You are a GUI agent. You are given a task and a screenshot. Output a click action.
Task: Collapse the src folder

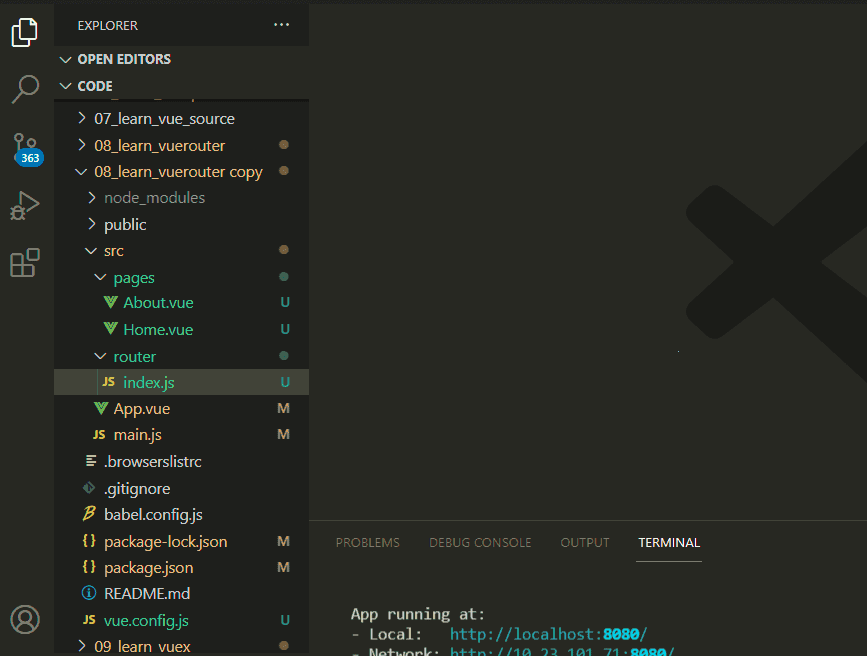(x=91, y=251)
